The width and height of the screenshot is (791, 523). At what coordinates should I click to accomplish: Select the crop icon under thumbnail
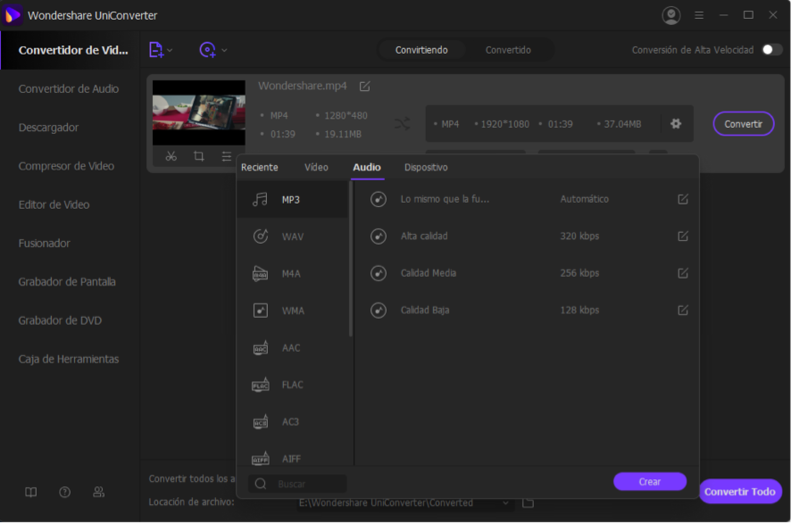199,156
